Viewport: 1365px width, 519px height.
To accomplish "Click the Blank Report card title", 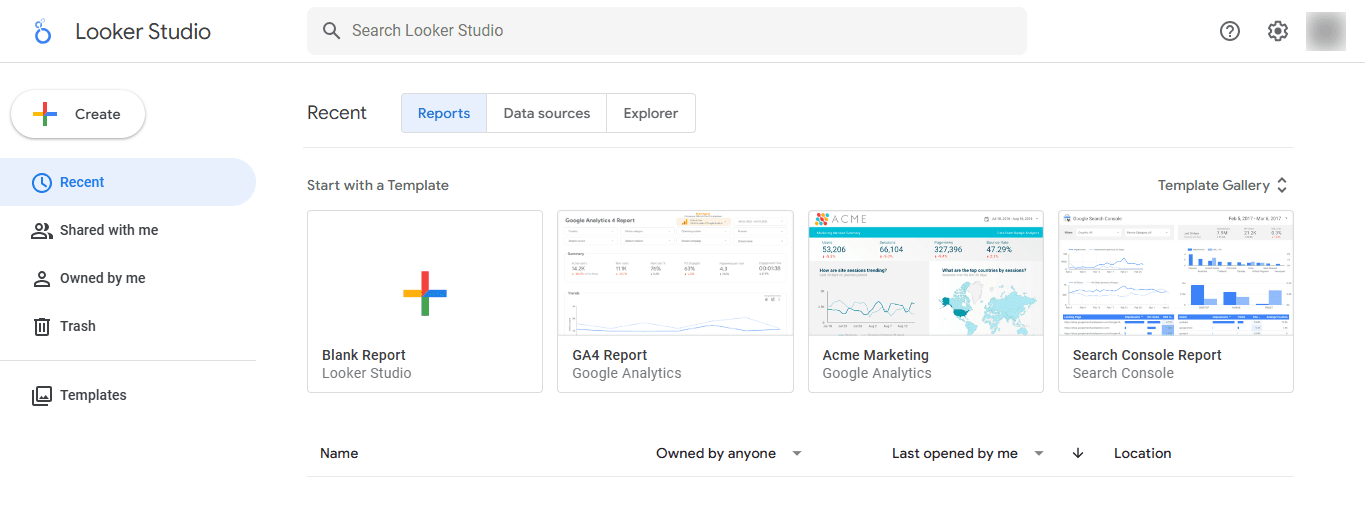I will point(364,355).
